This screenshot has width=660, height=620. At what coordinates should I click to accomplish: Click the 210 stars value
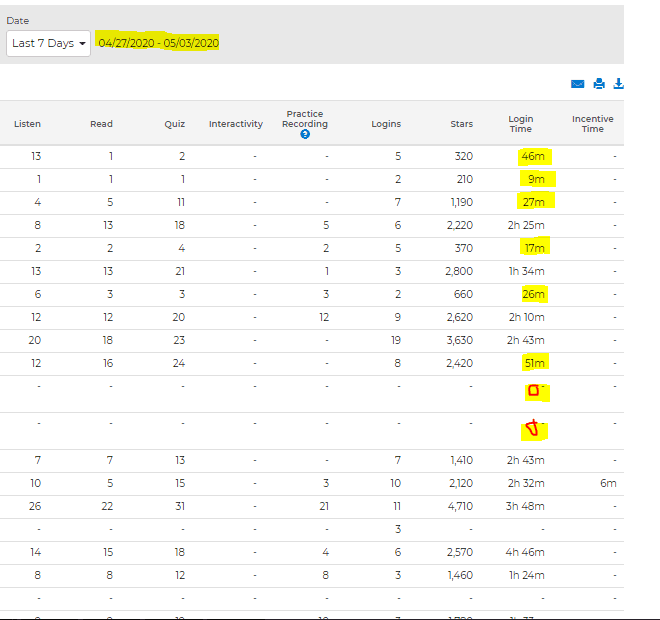(465, 179)
